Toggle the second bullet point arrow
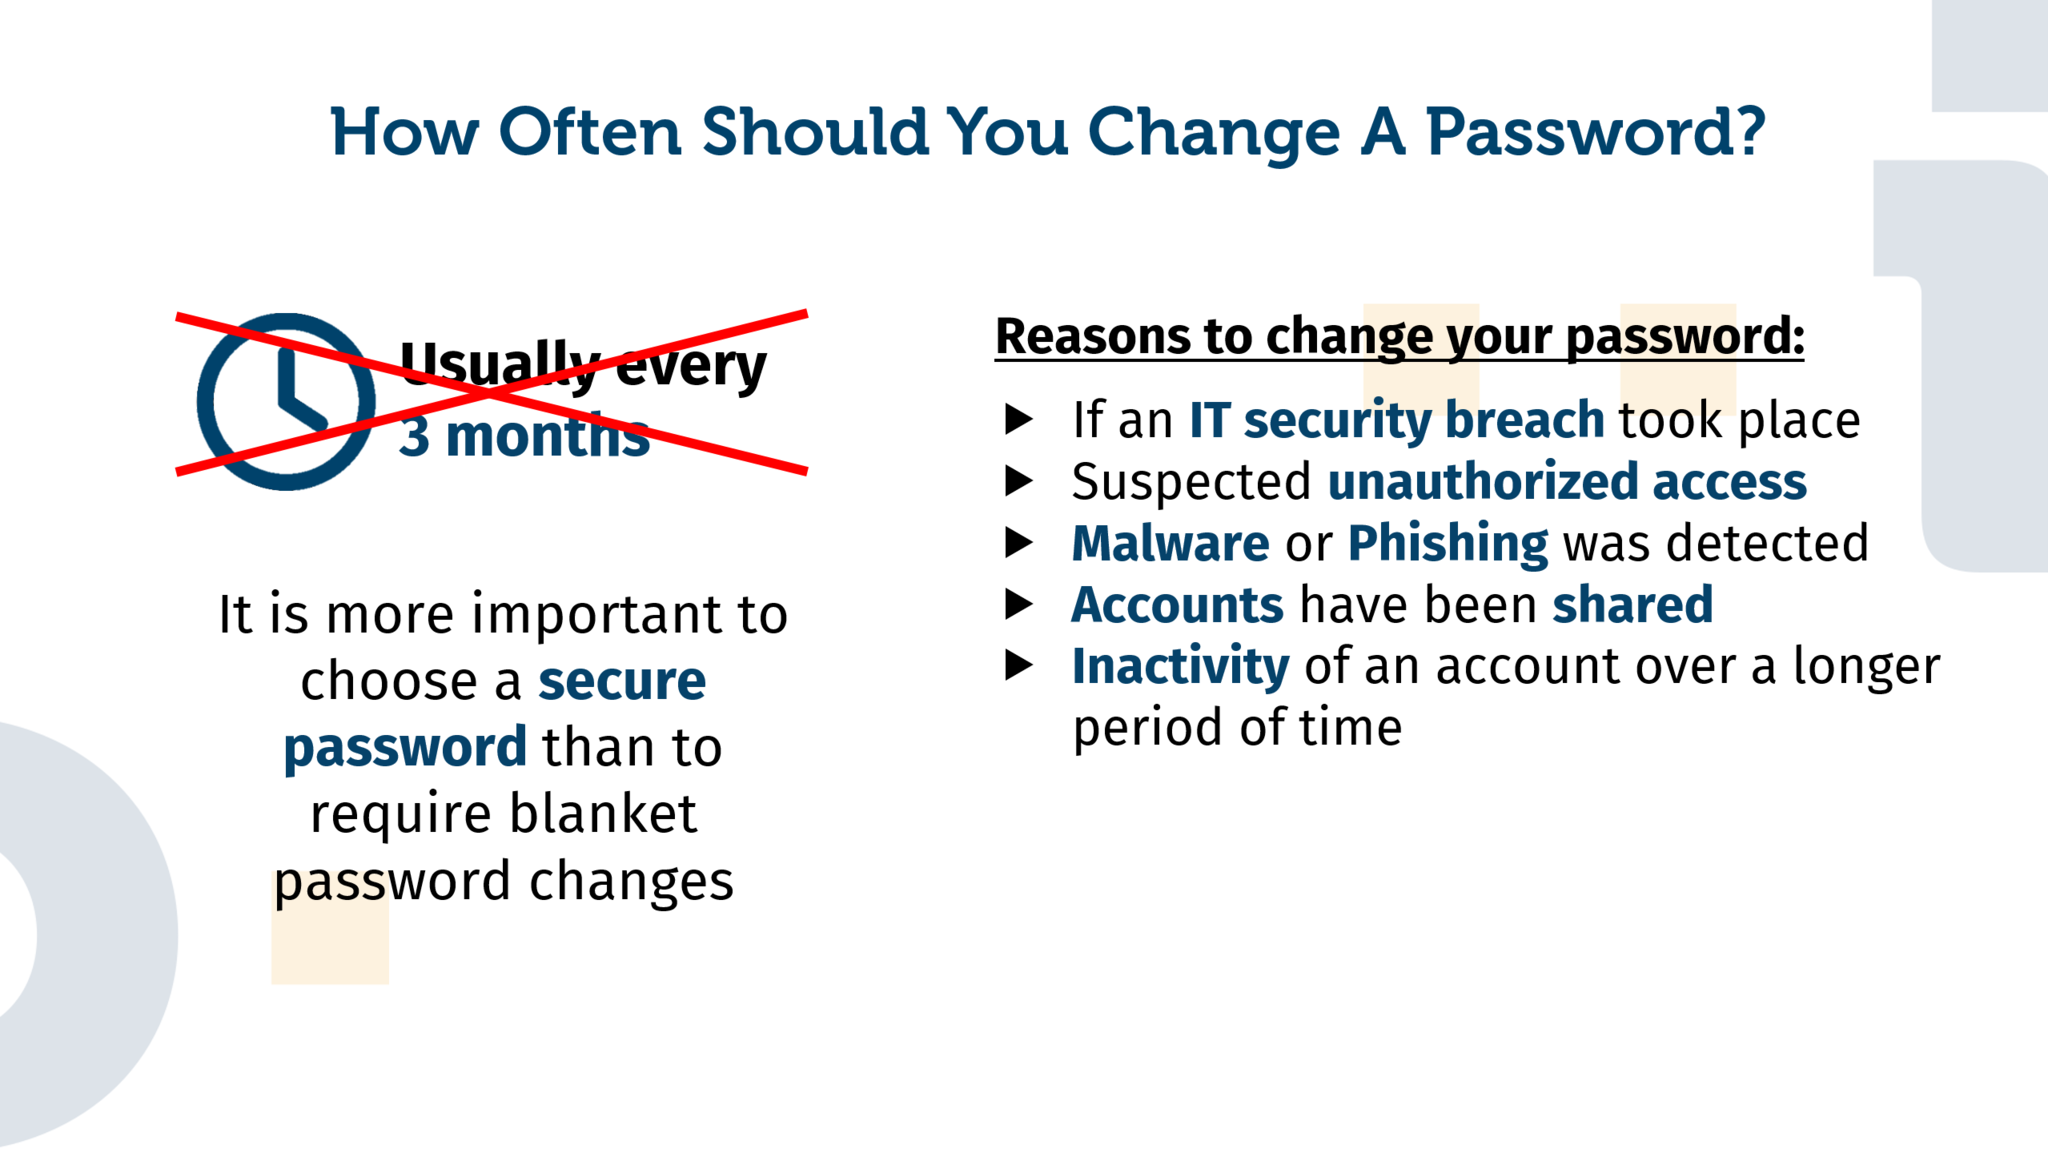This screenshot has width=2048, height=1153. (1016, 481)
